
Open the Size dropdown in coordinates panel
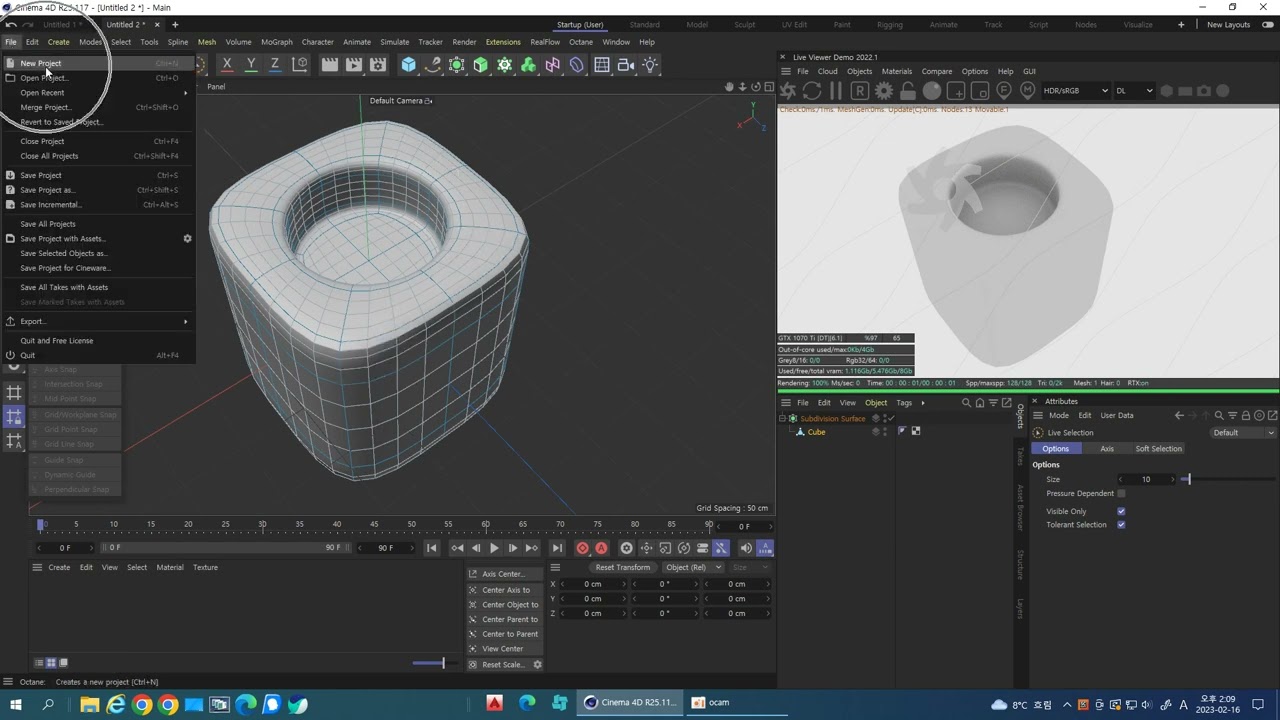(750, 567)
